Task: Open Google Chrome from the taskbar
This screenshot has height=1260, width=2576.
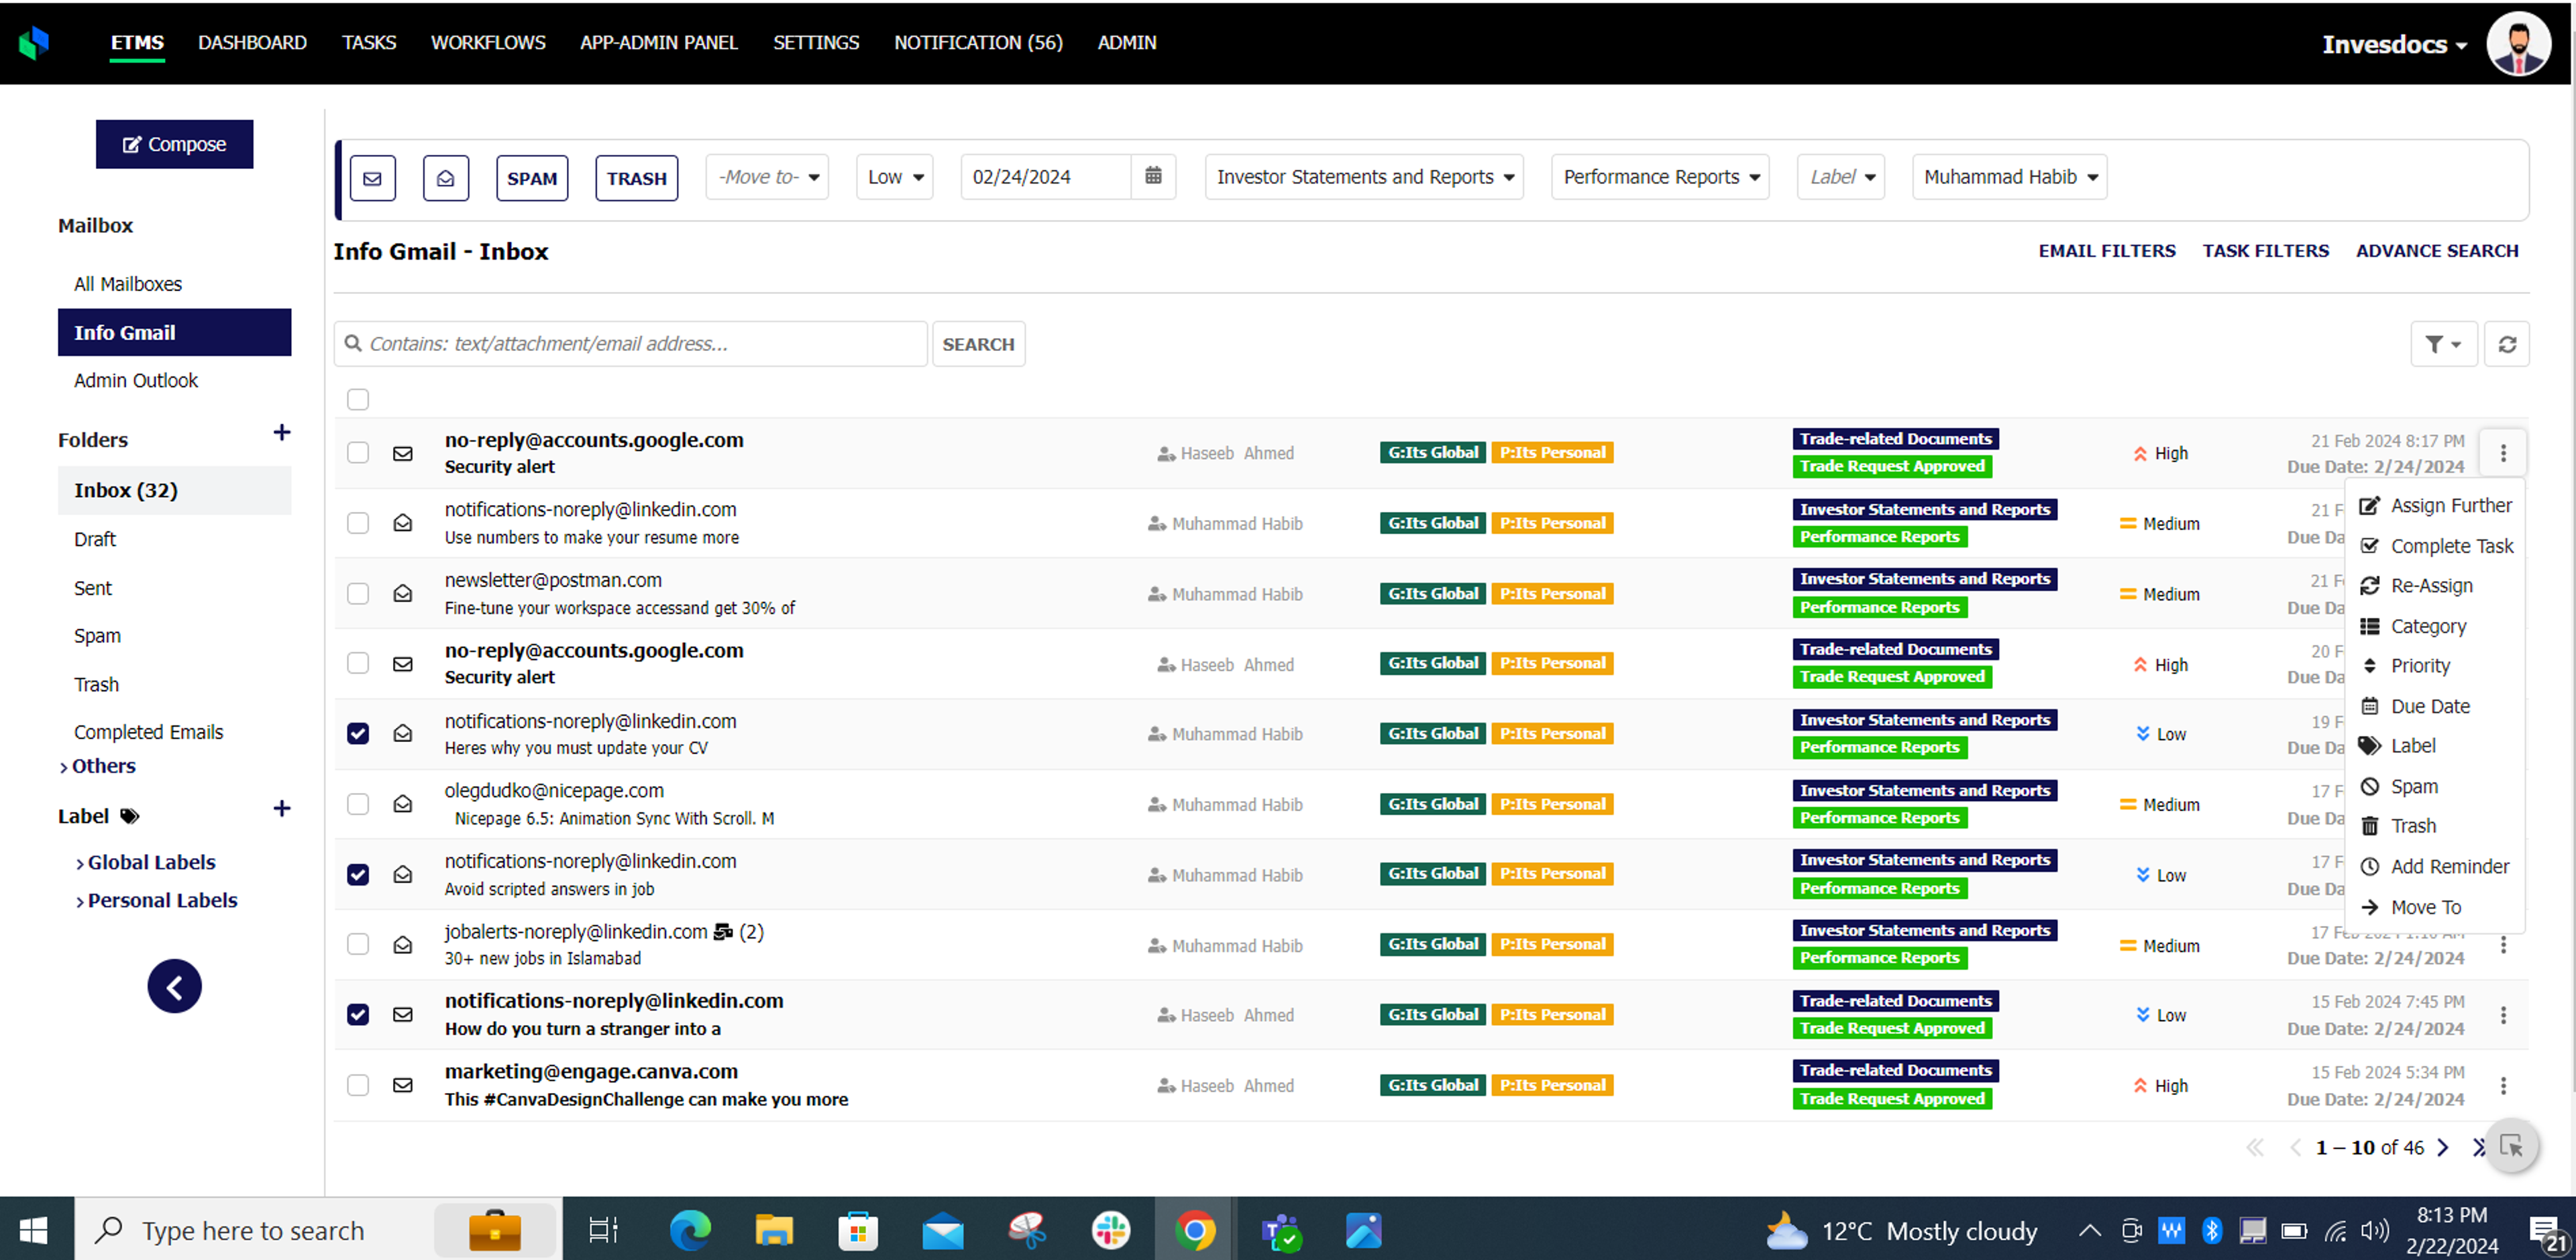Action: click(x=1195, y=1230)
